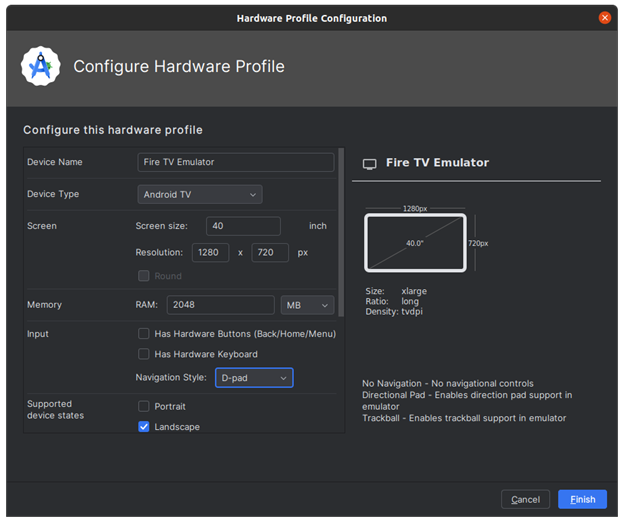
Task: Toggle the disabled Round screen checkbox
Action: pyautogui.click(x=144, y=276)
